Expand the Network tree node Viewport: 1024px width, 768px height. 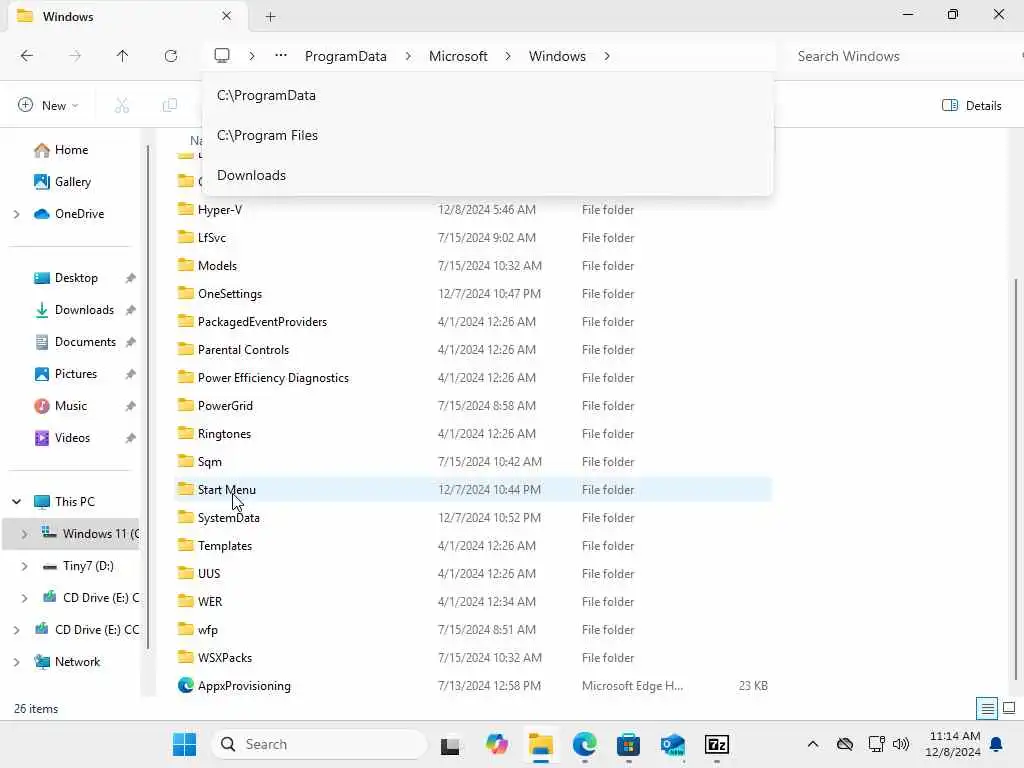pos(16,662)
